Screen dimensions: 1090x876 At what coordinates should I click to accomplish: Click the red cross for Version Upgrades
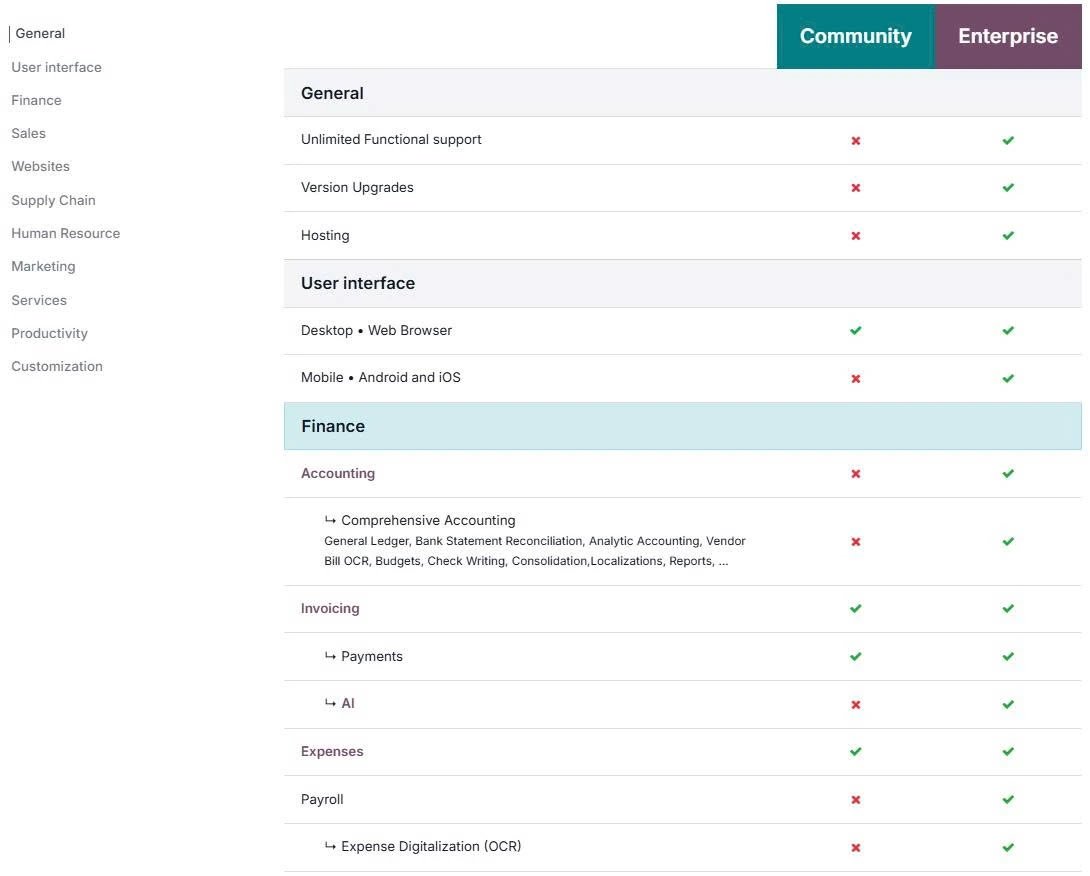point(855,187)
